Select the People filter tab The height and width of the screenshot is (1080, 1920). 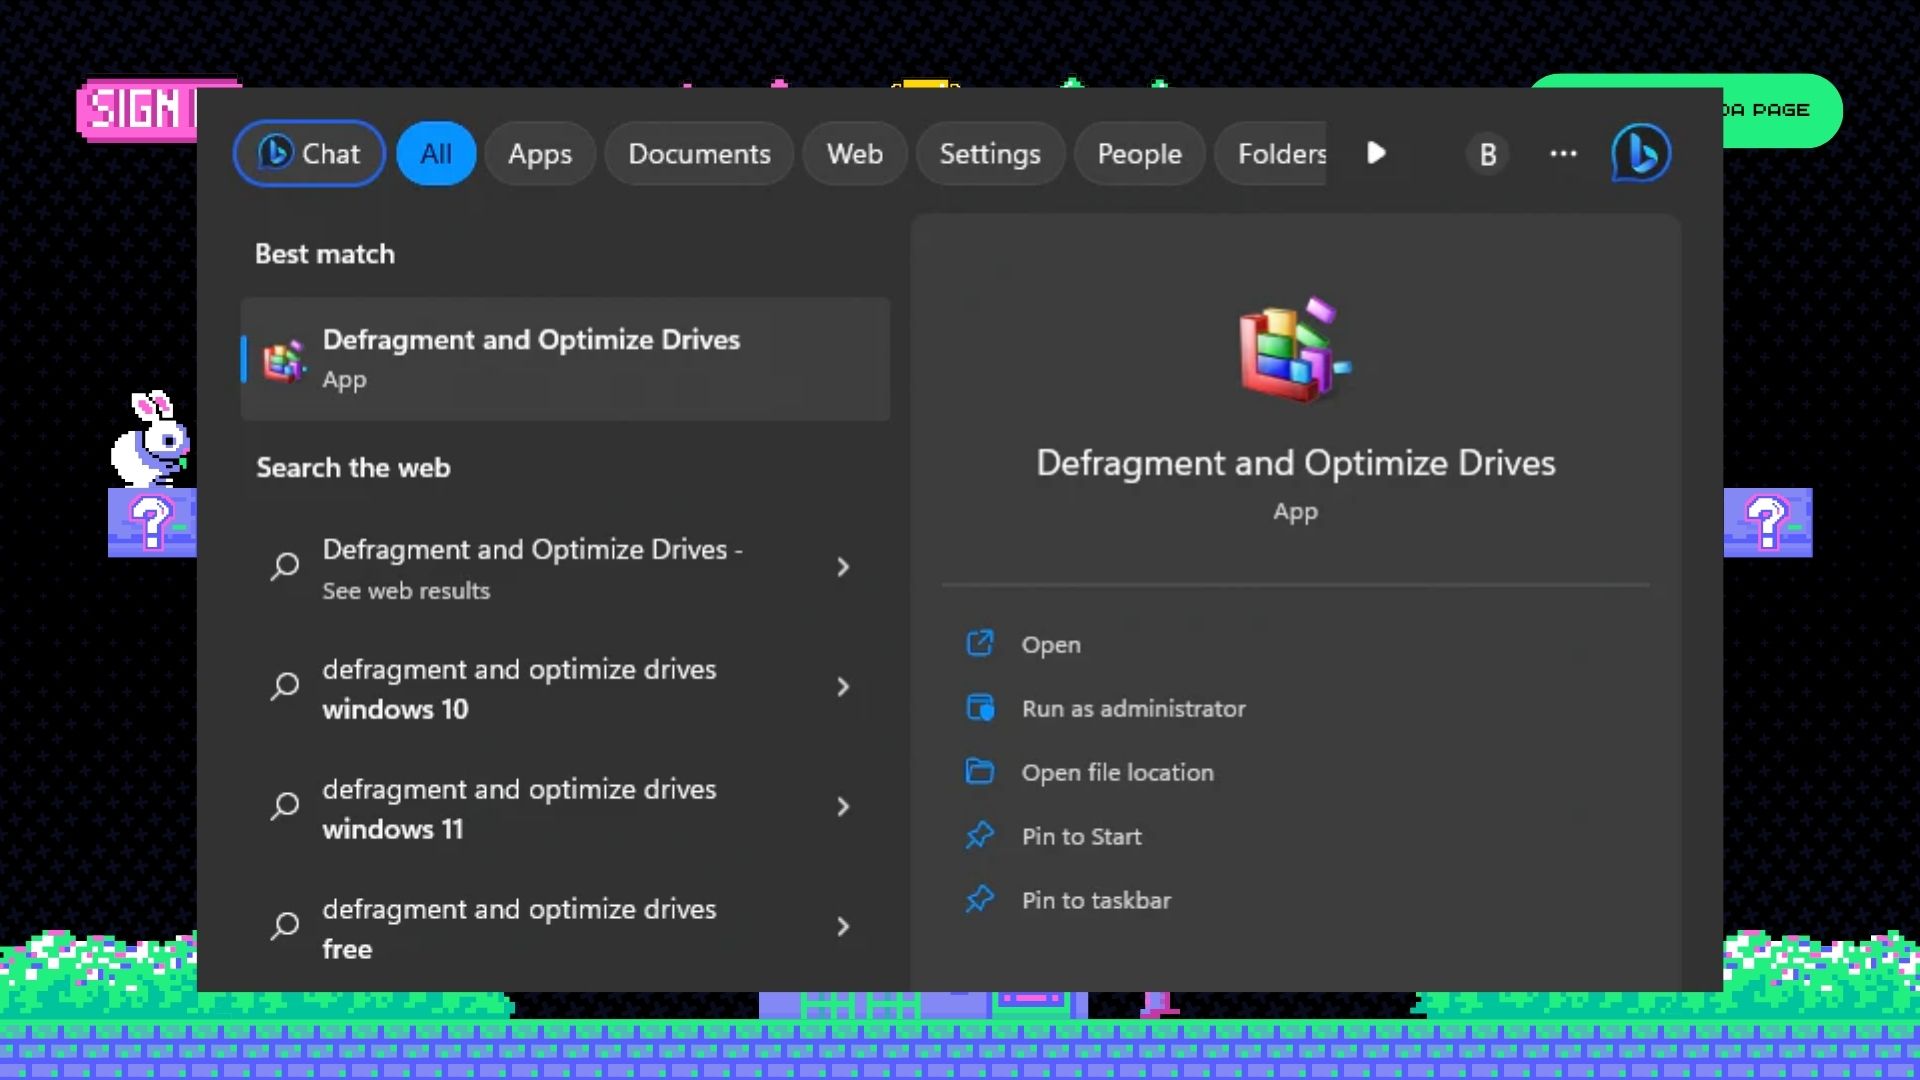click(x=1139, y=154)
